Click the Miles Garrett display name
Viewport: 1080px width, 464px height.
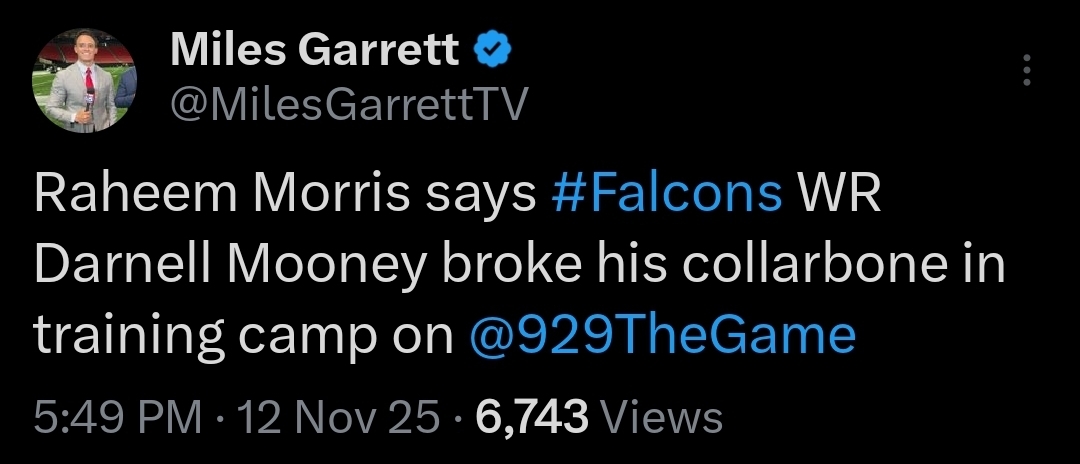coord(315,50)
